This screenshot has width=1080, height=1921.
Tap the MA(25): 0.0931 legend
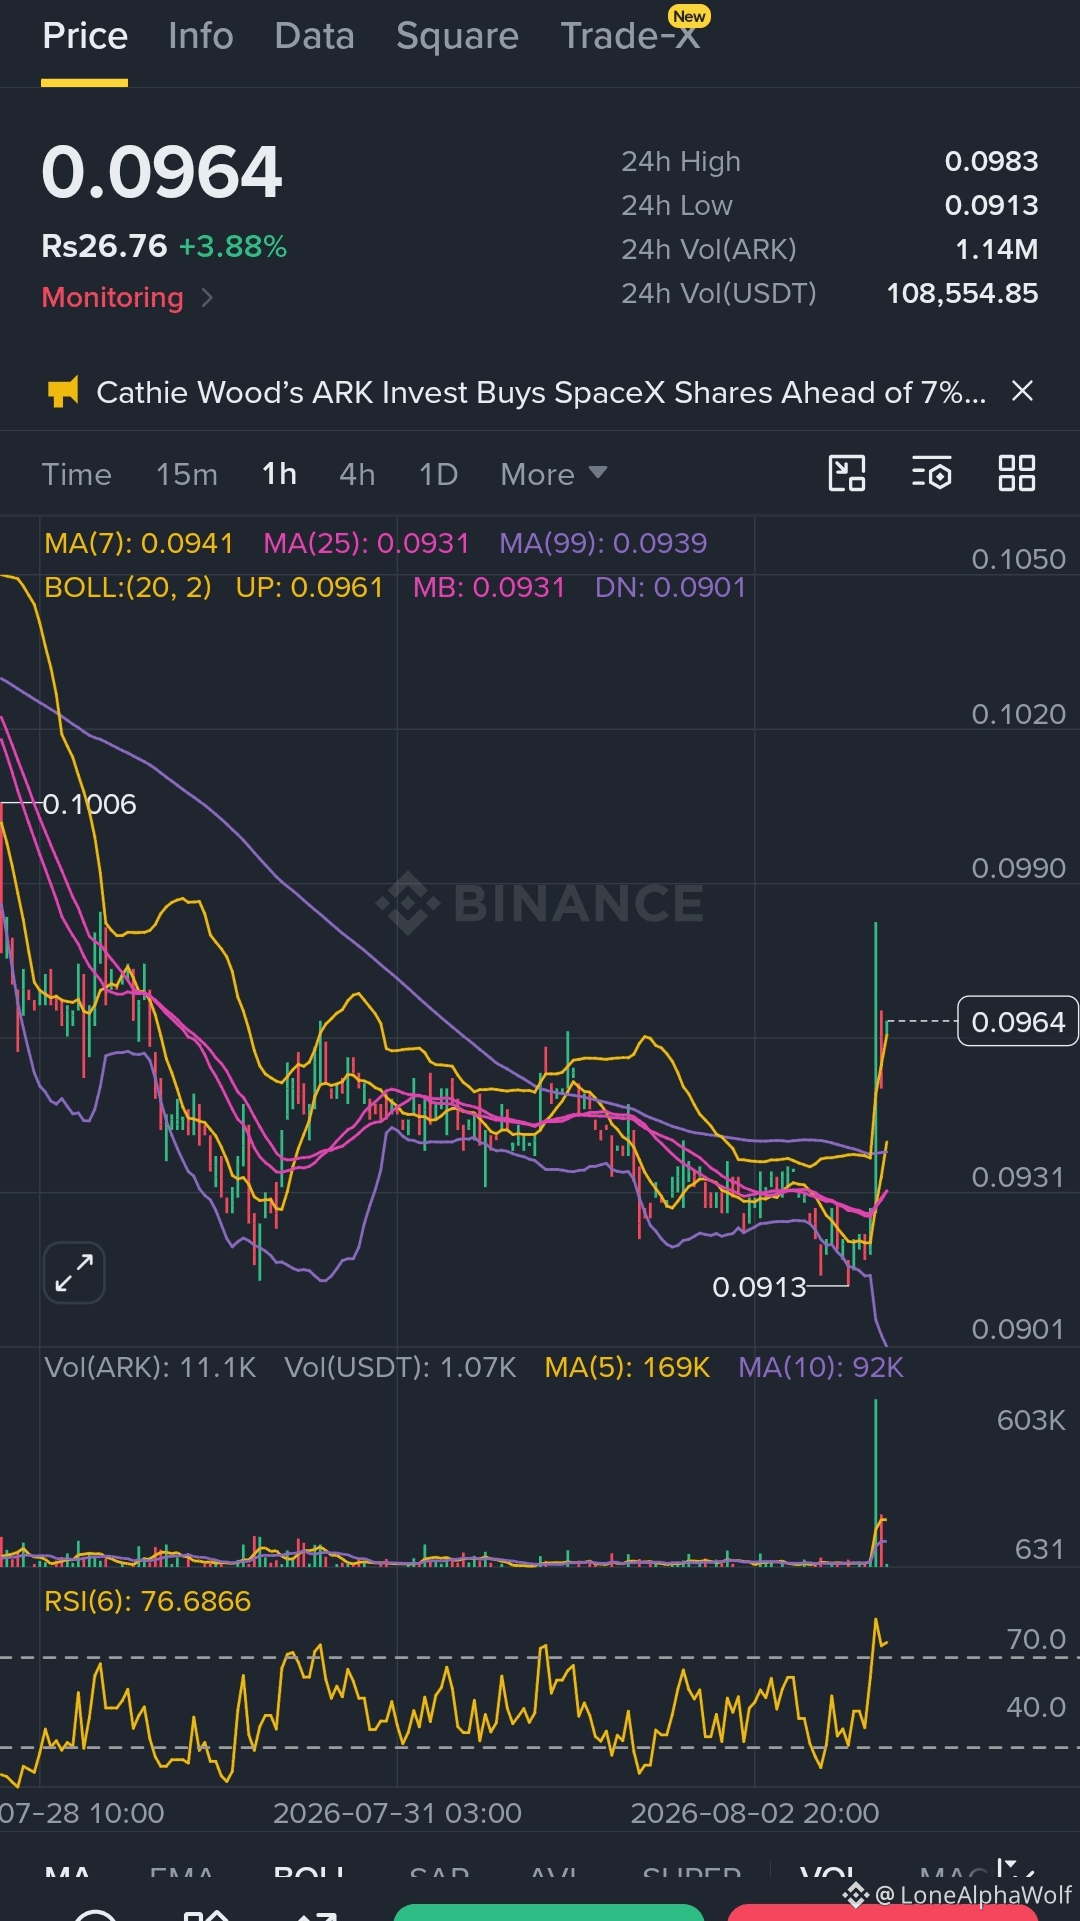[366, 543]
